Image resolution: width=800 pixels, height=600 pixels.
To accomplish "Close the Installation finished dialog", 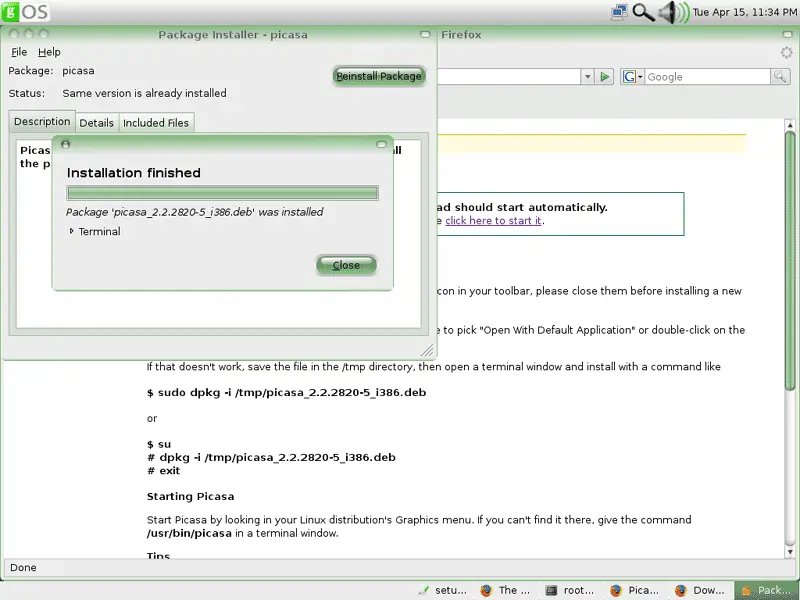I will pyautogui.click(x=346, y=265).
